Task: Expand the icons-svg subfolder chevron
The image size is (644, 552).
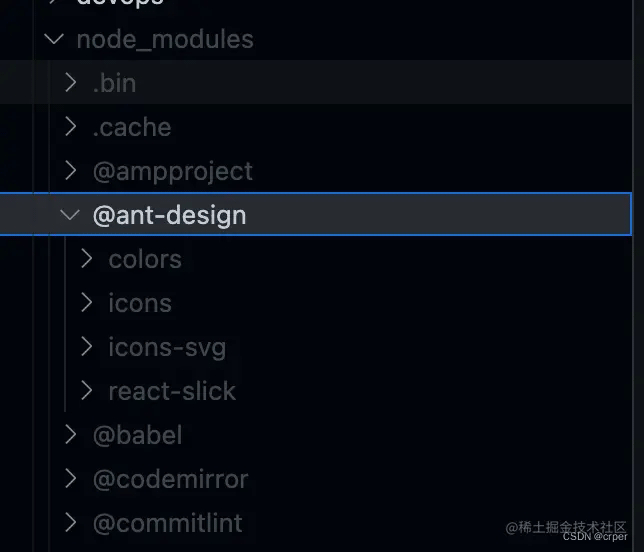Action: tap(86, 347)
